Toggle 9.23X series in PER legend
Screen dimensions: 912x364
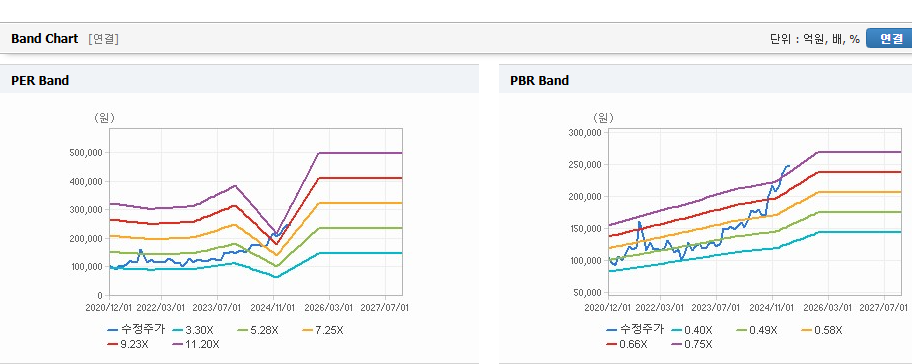click(128, 344)
